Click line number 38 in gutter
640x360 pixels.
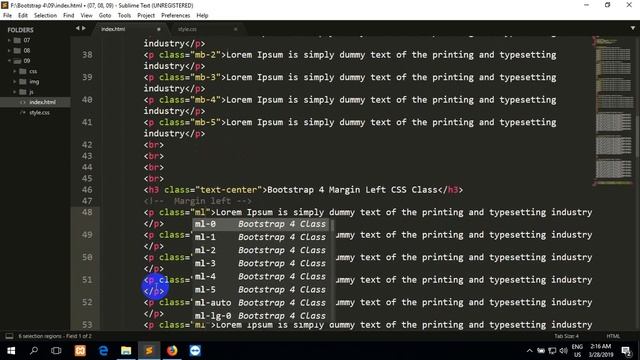tap(87, 55)
